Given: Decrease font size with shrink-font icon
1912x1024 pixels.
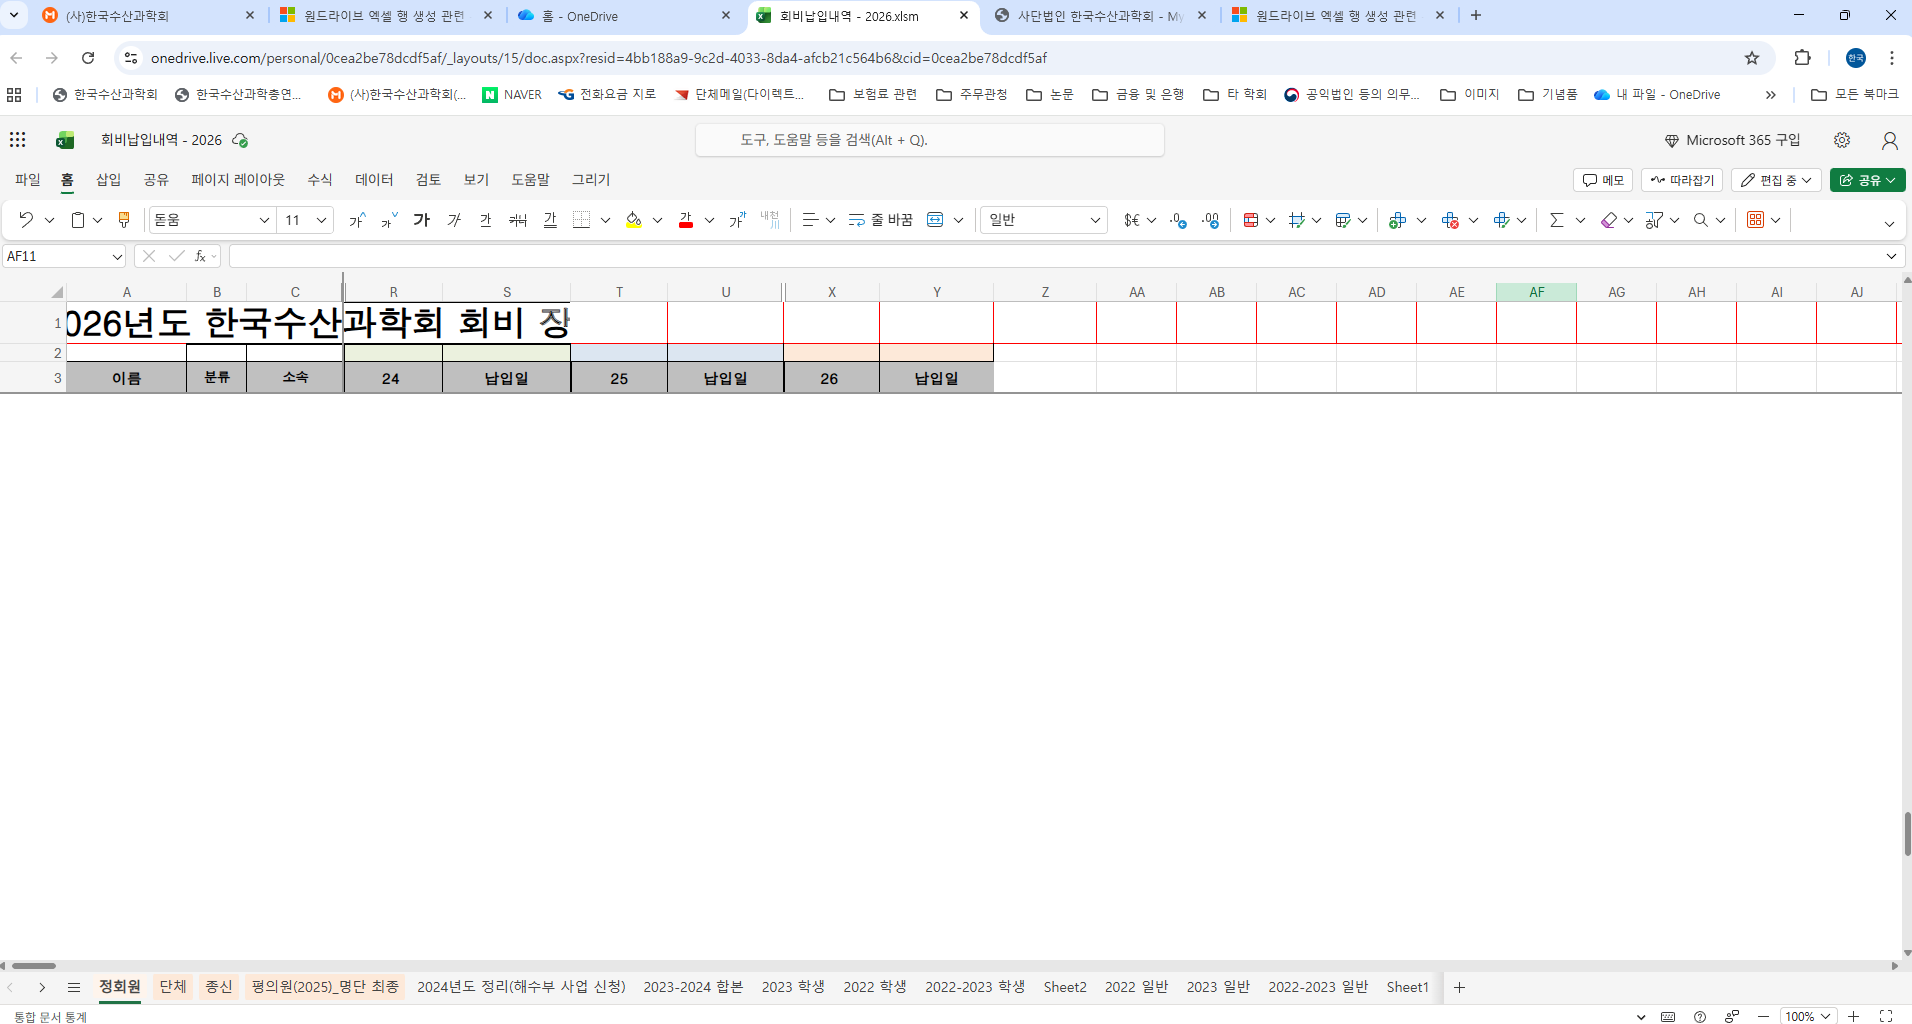Looking at the screenshot, I should (389, 220).
